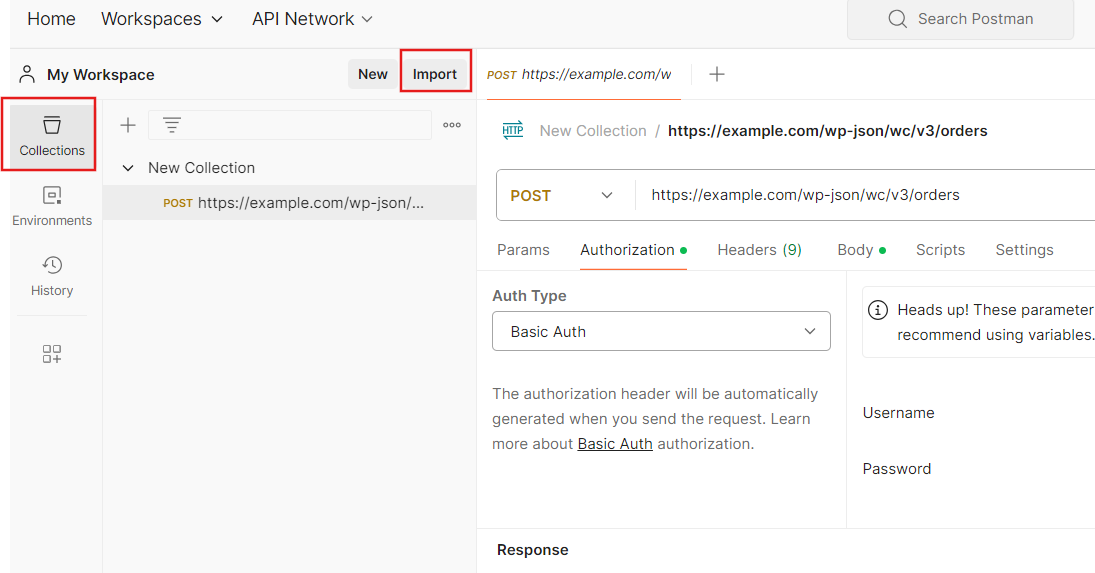Open the three-dots options menu in sidebar

[452, 126]
